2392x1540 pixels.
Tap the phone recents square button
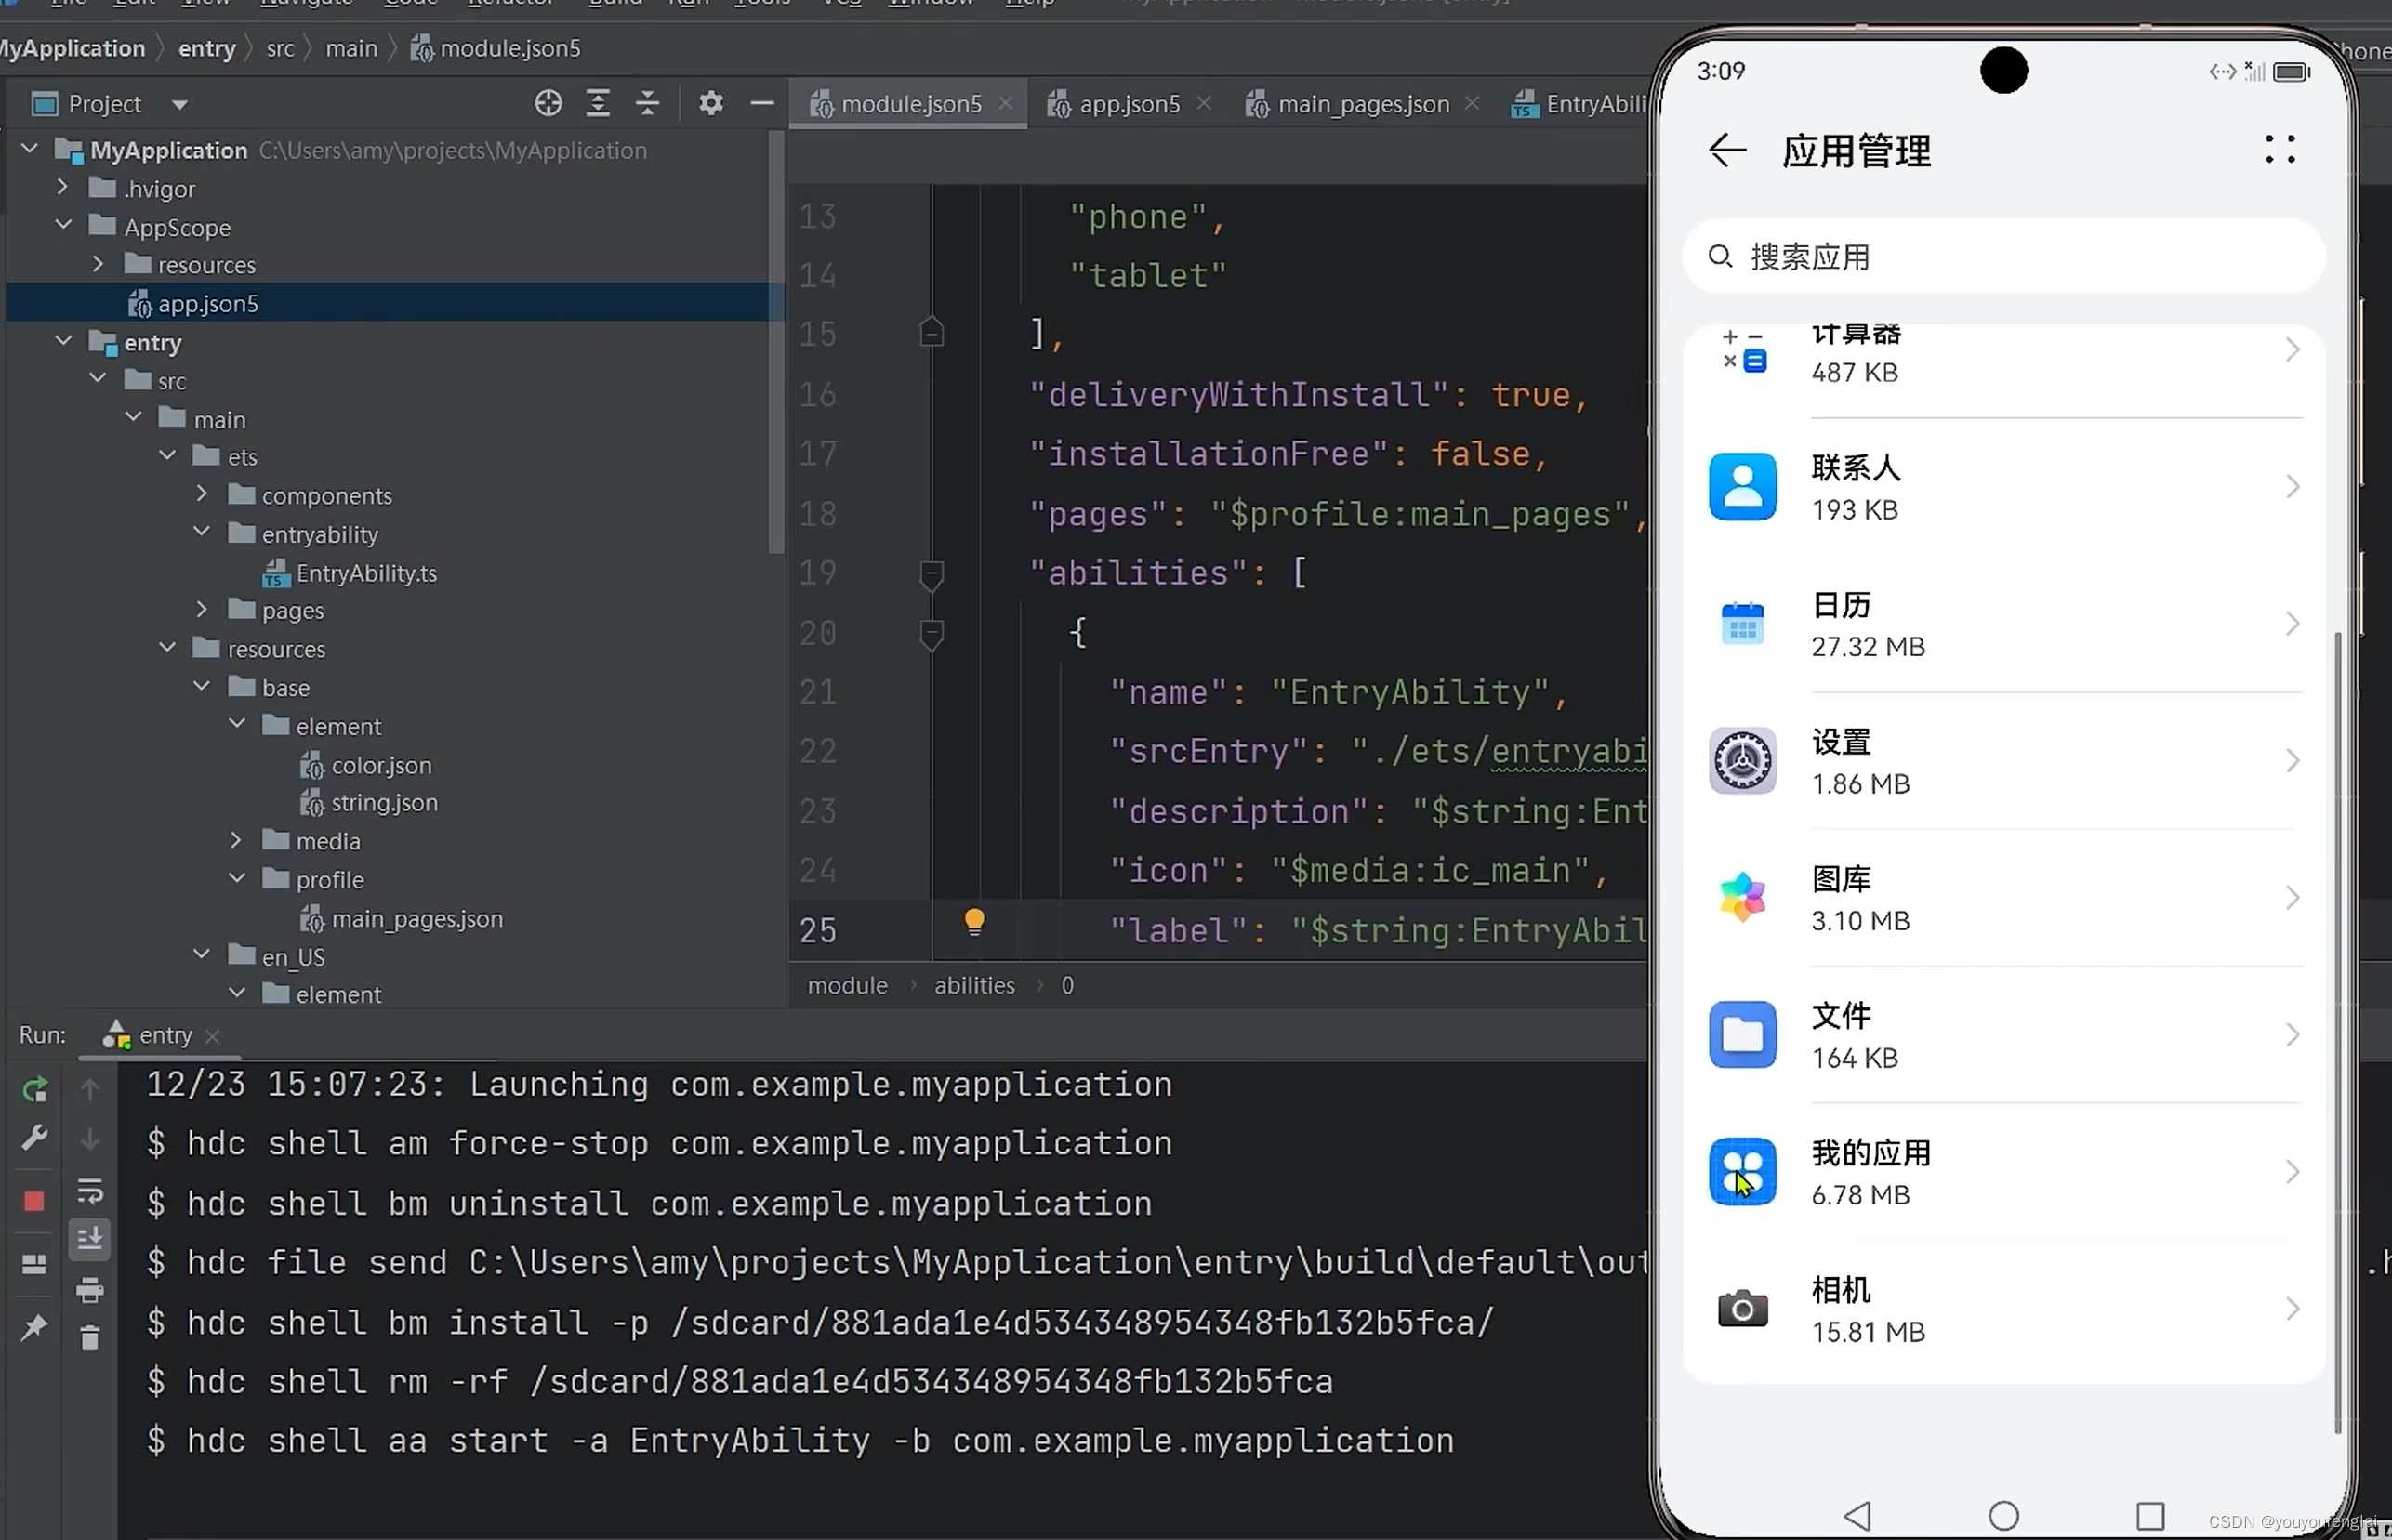click(x=2150, y=1516)
